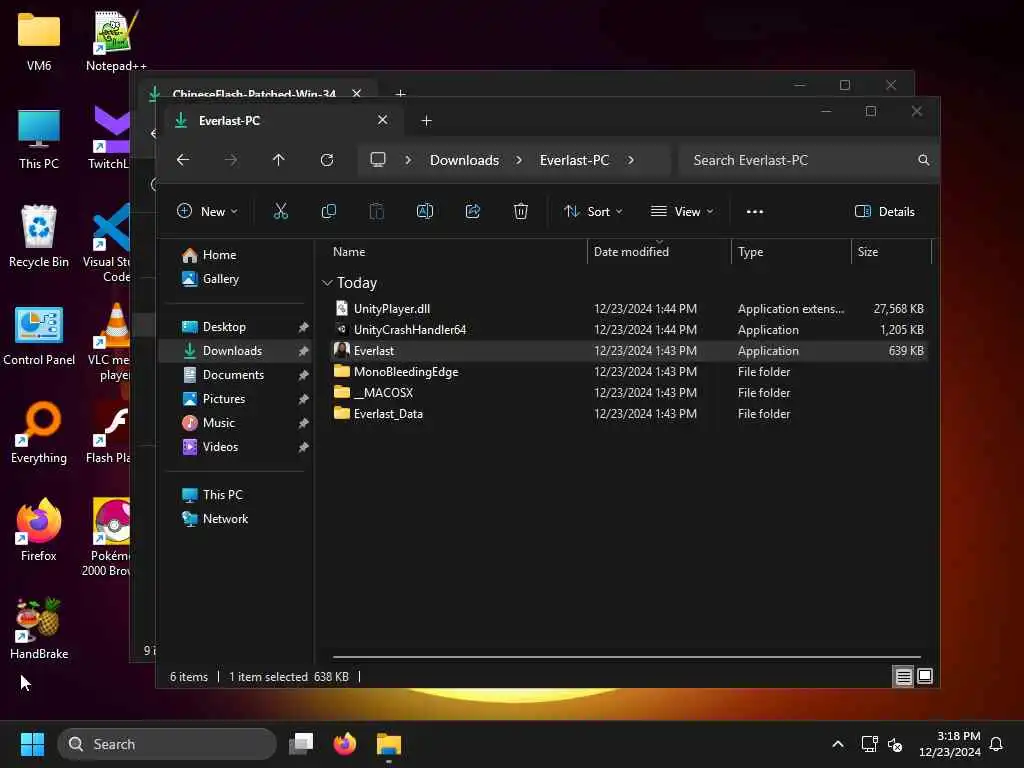Select the UnityPlayer.dll file
1024x768 pixels.
tap(629, 309)
